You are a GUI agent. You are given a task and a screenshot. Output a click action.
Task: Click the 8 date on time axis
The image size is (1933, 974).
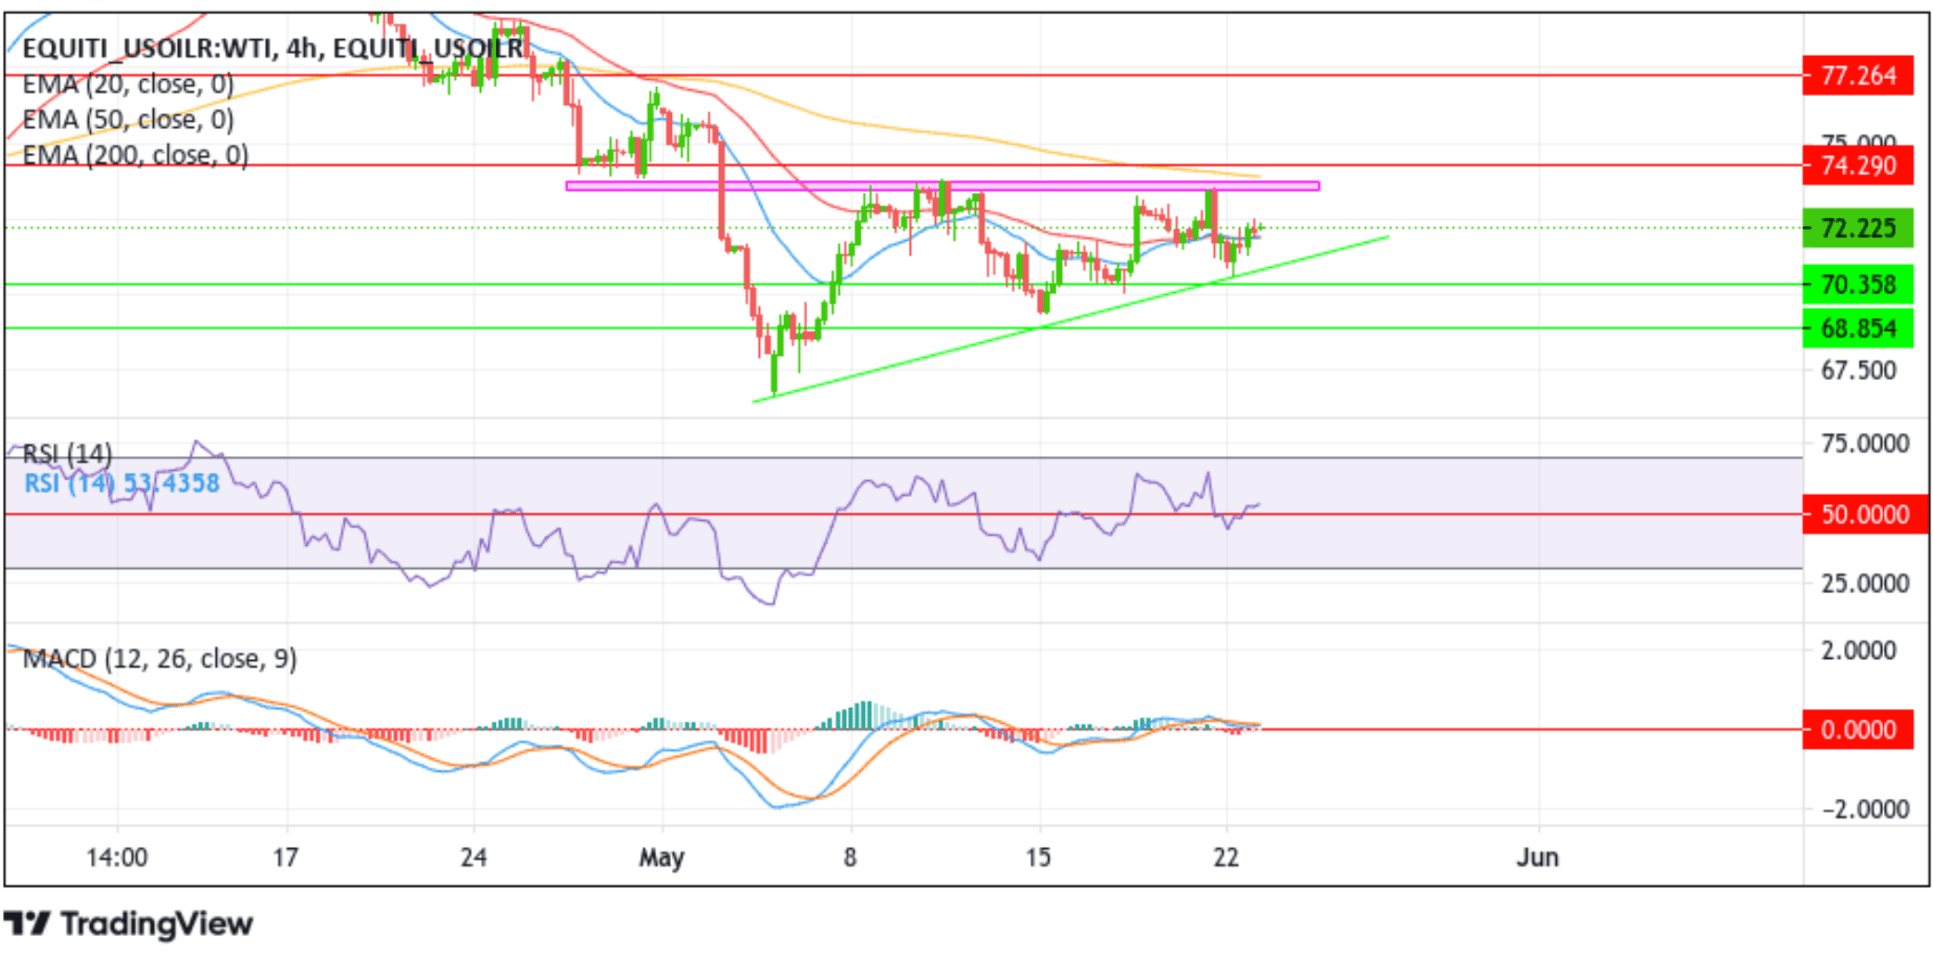click(850, 858)
